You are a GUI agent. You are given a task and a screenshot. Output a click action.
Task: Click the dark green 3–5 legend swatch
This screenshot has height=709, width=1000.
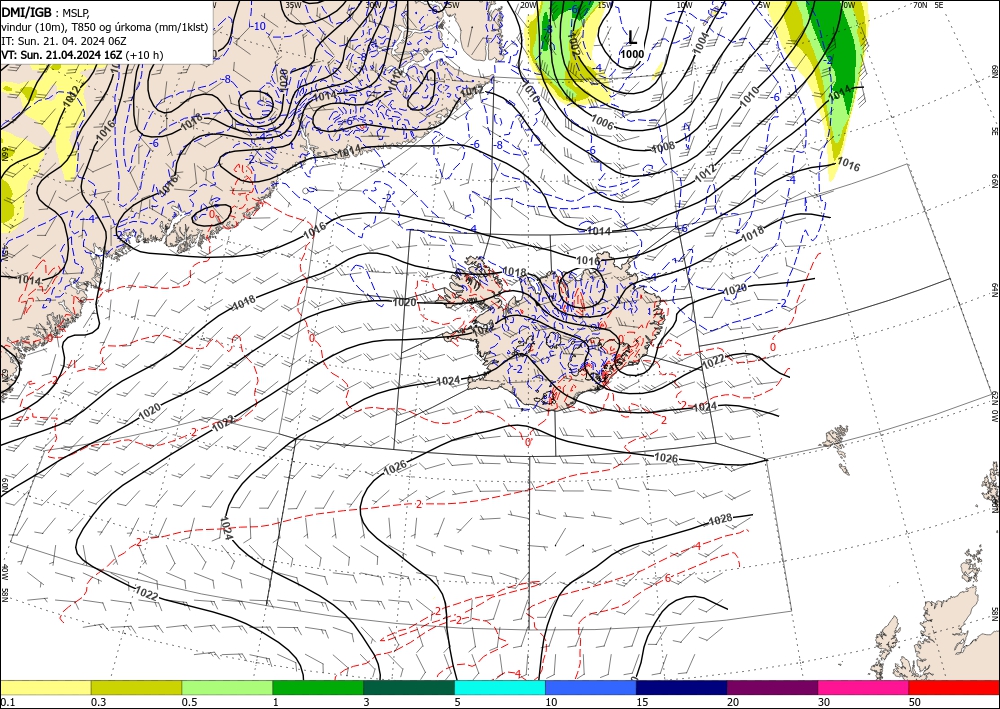tap(409, 687)
